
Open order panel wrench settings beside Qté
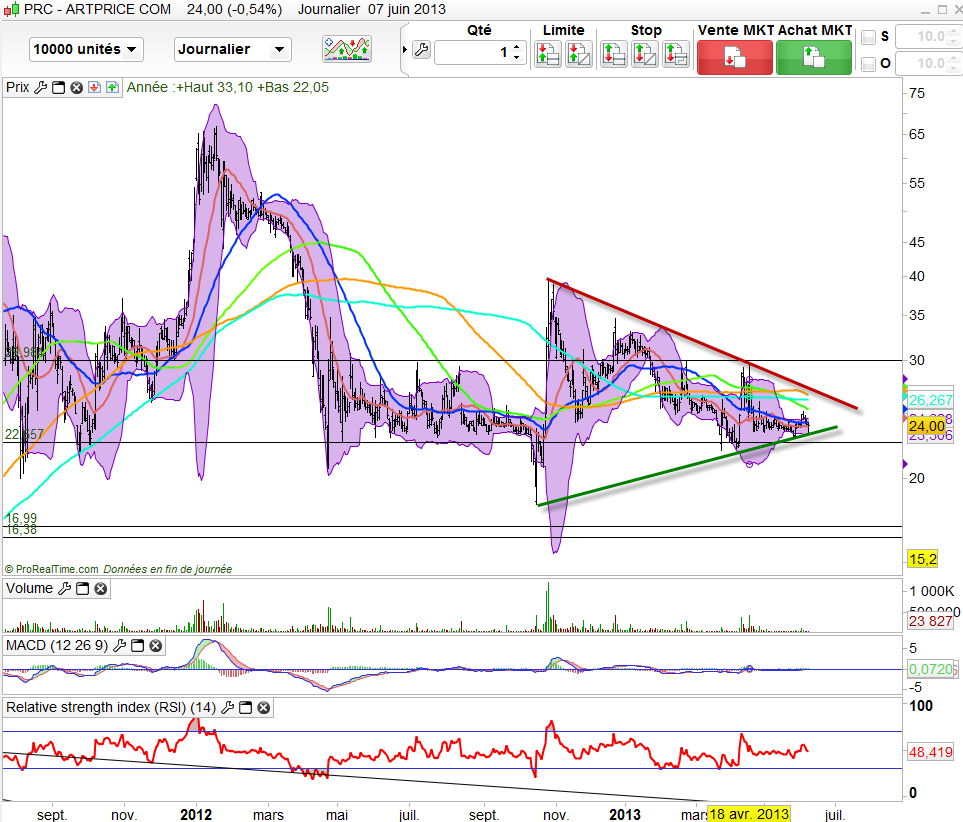tap(420, 51)
